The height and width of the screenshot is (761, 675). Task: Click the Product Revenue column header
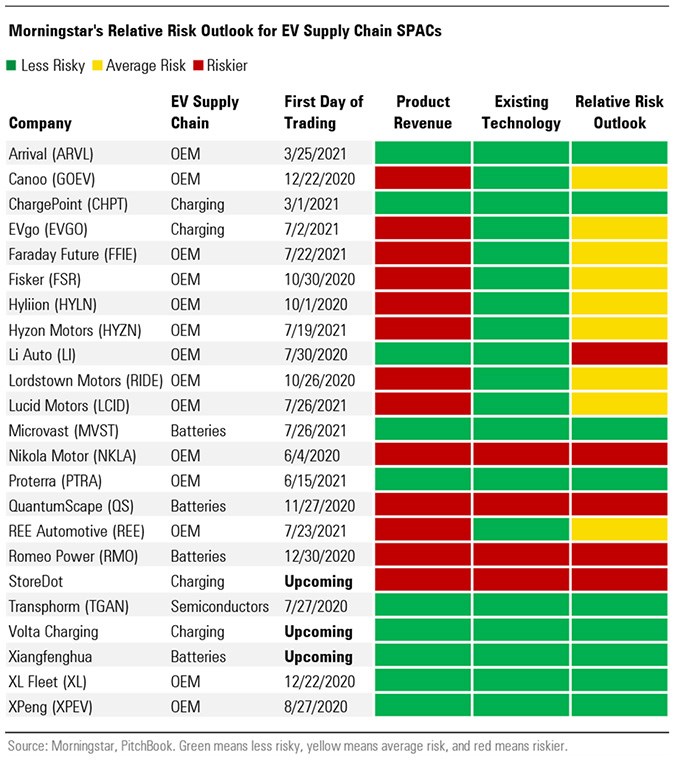423,112
